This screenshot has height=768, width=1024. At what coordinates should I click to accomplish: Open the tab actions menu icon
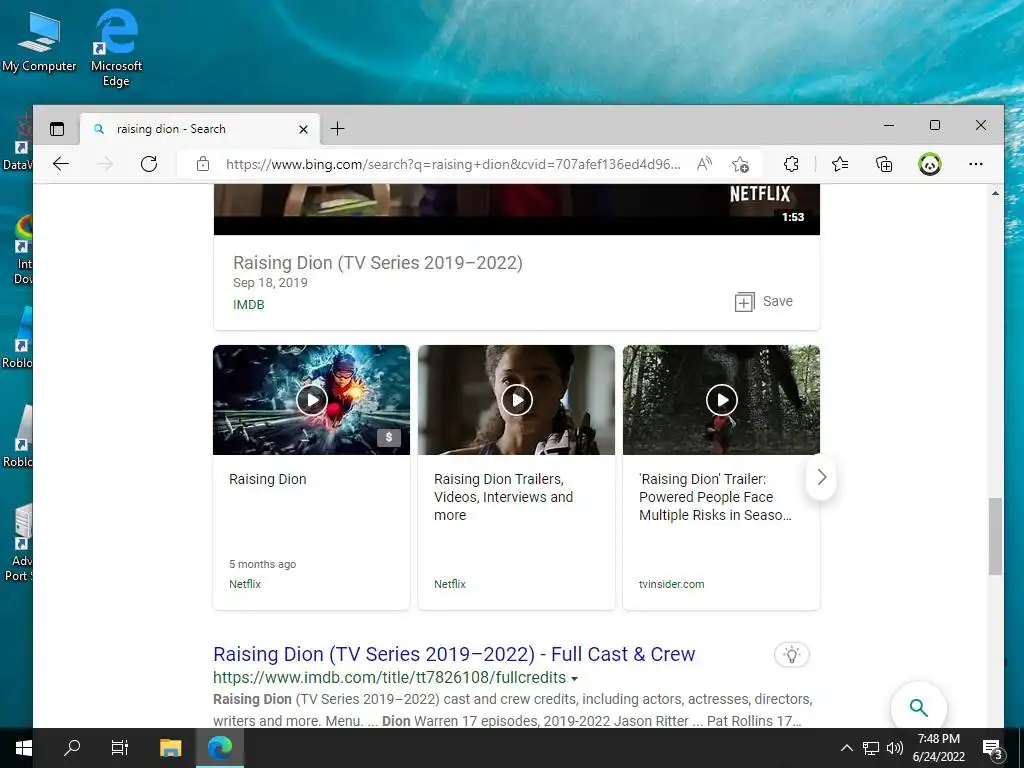click(x=57, y=129)
